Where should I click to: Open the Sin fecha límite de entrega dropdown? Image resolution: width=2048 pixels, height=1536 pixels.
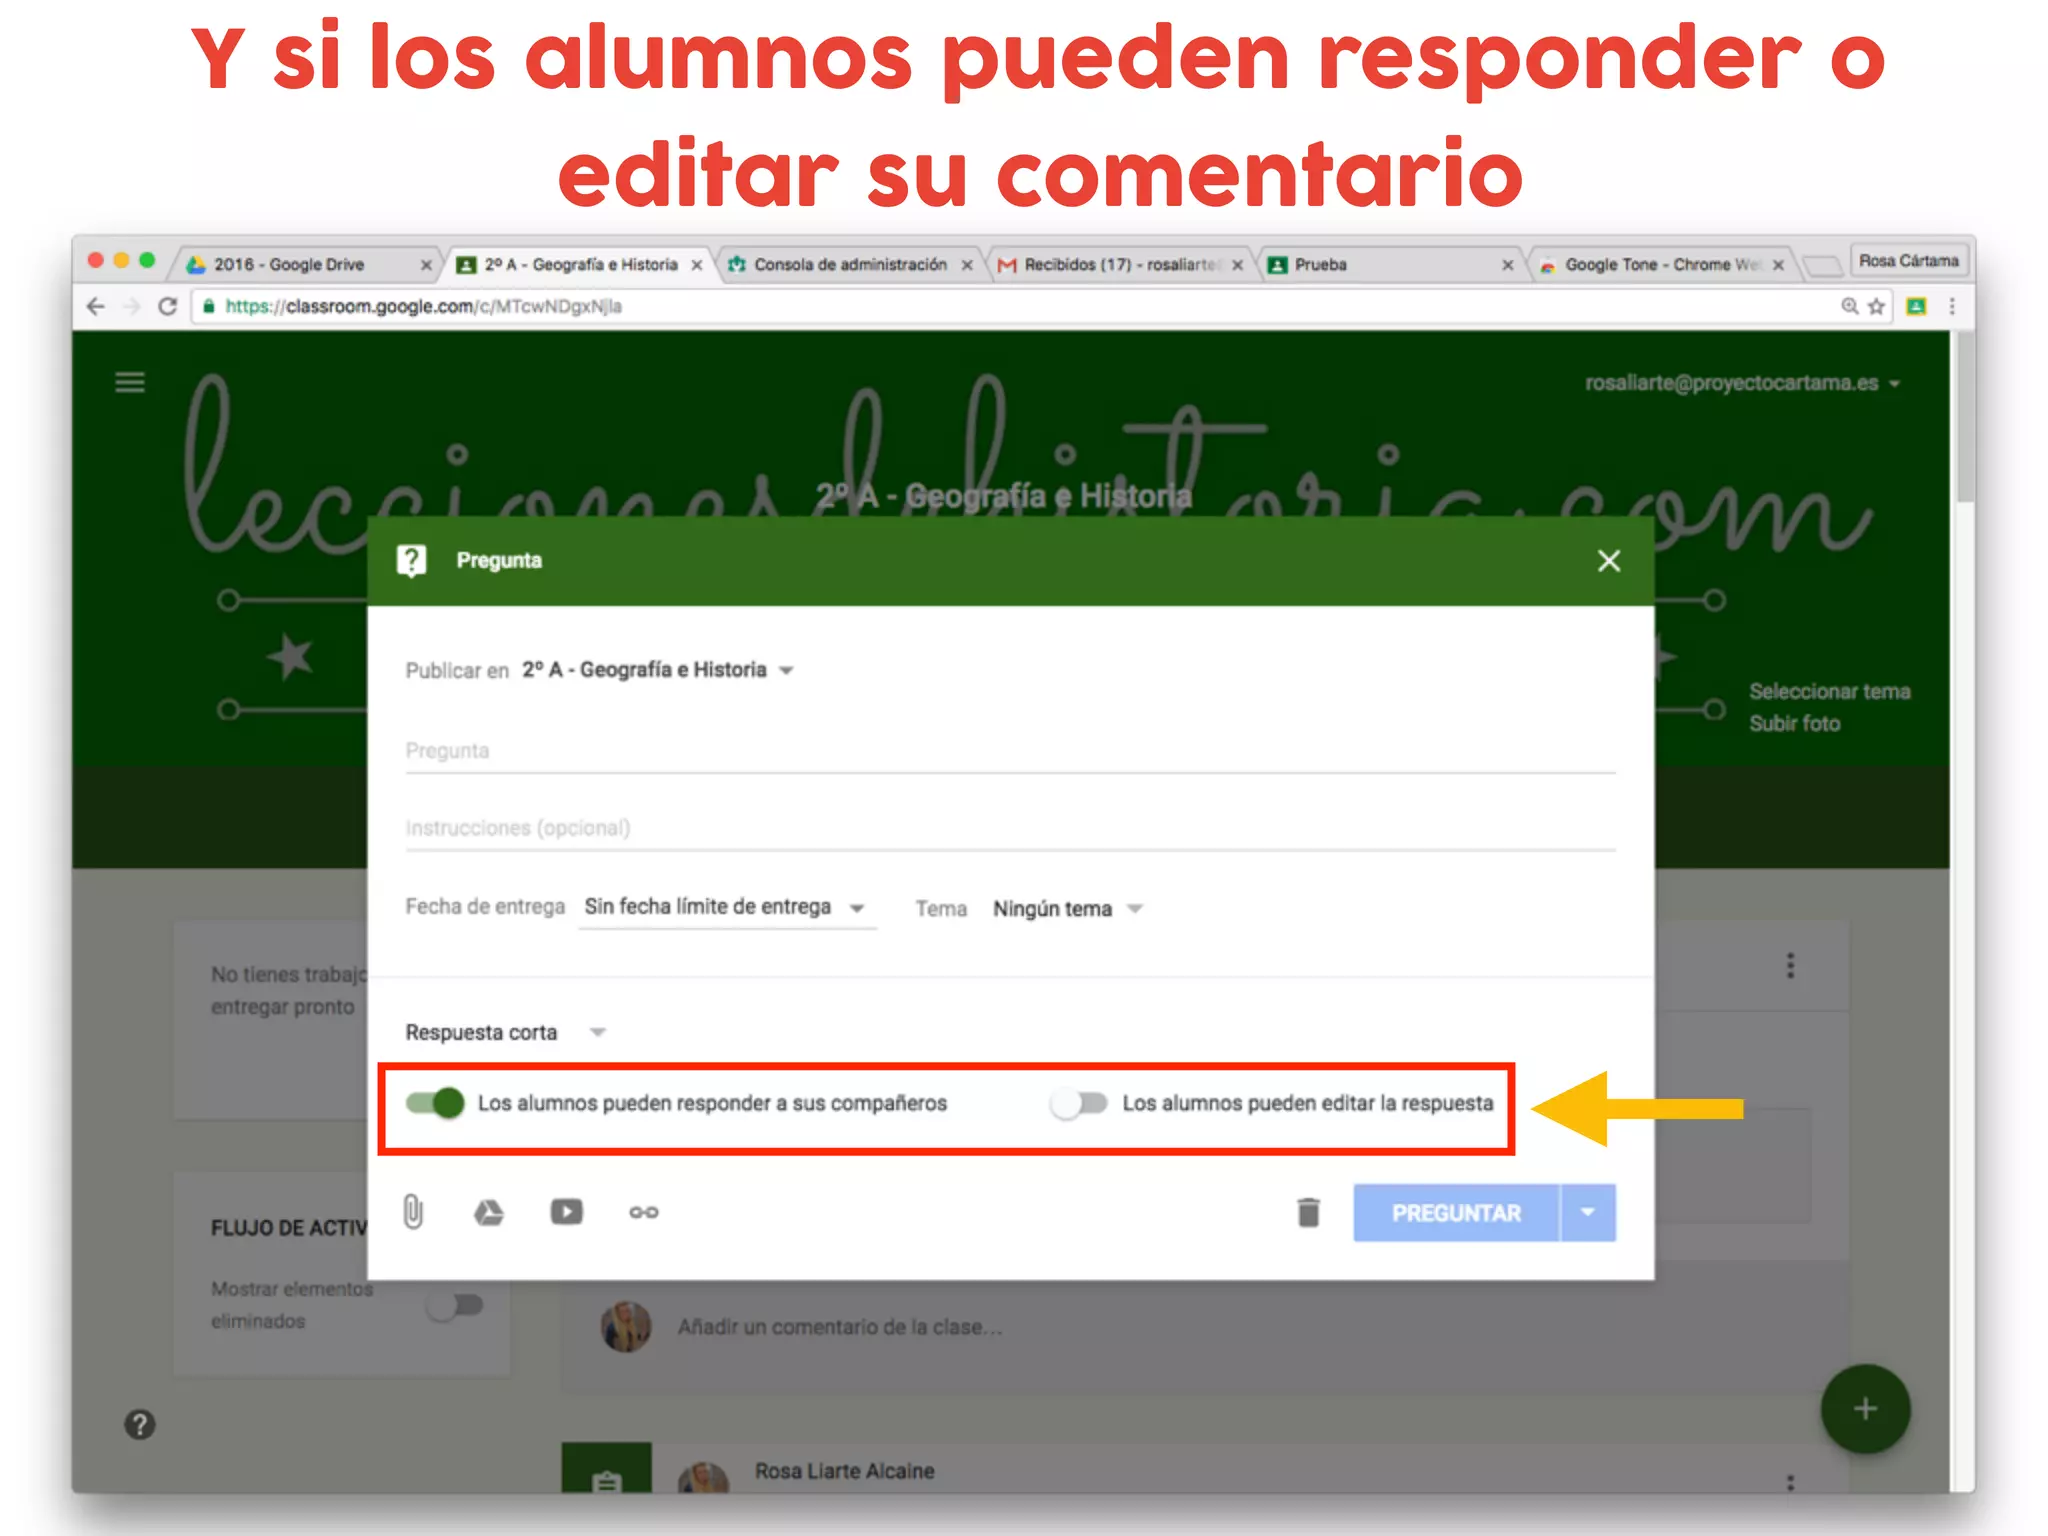pos(727,908)
